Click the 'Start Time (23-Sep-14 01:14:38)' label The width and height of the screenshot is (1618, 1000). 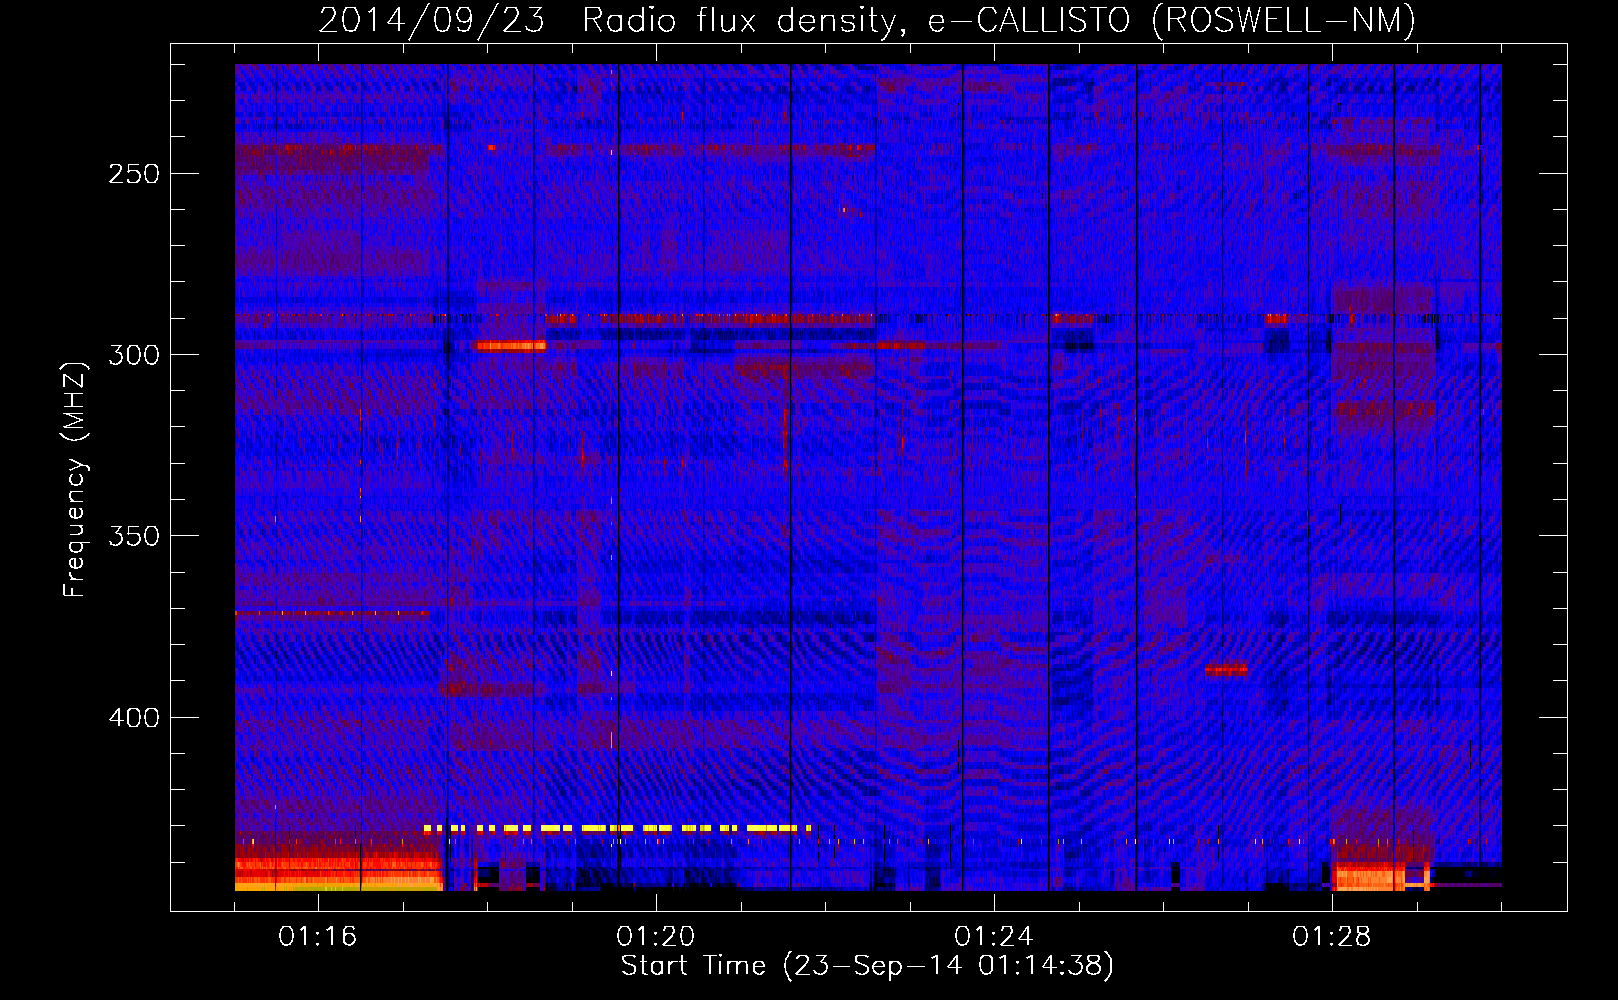coord(867,966)
